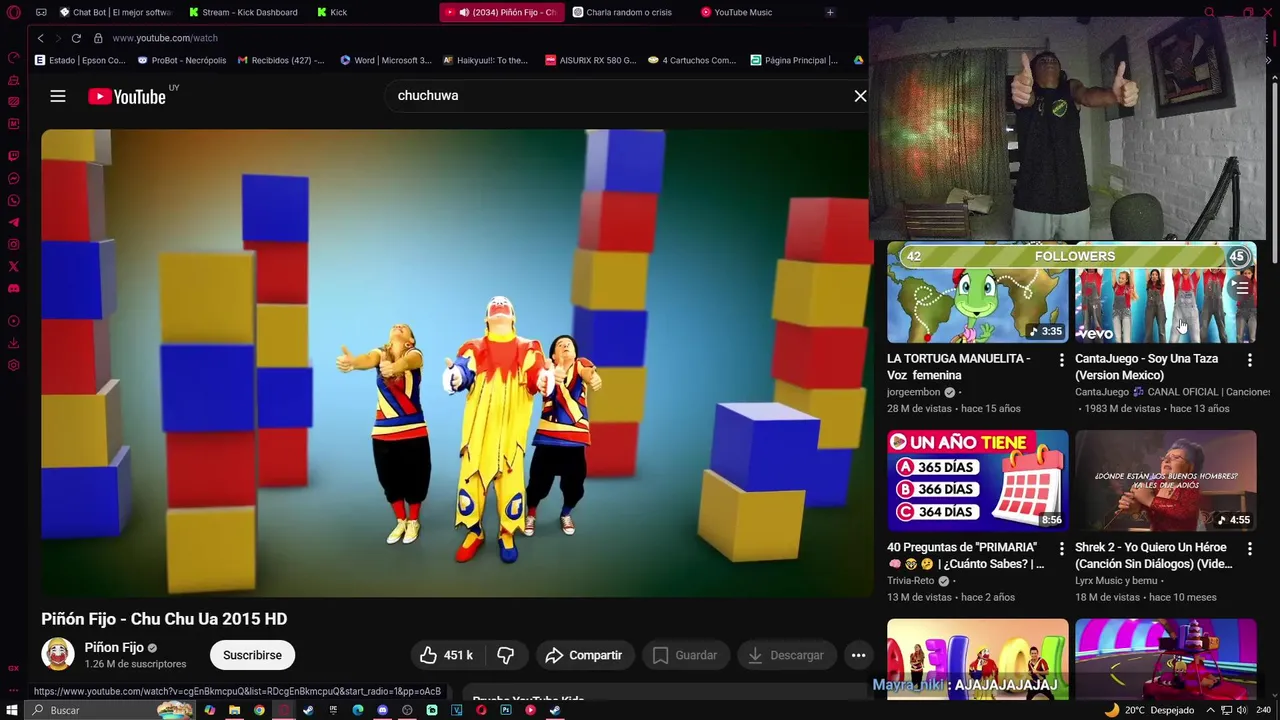Open options for CantaJuego Soy Una Taza
The height and width of the screenshot is (720, 1280).
click(x=1249, y=360)
